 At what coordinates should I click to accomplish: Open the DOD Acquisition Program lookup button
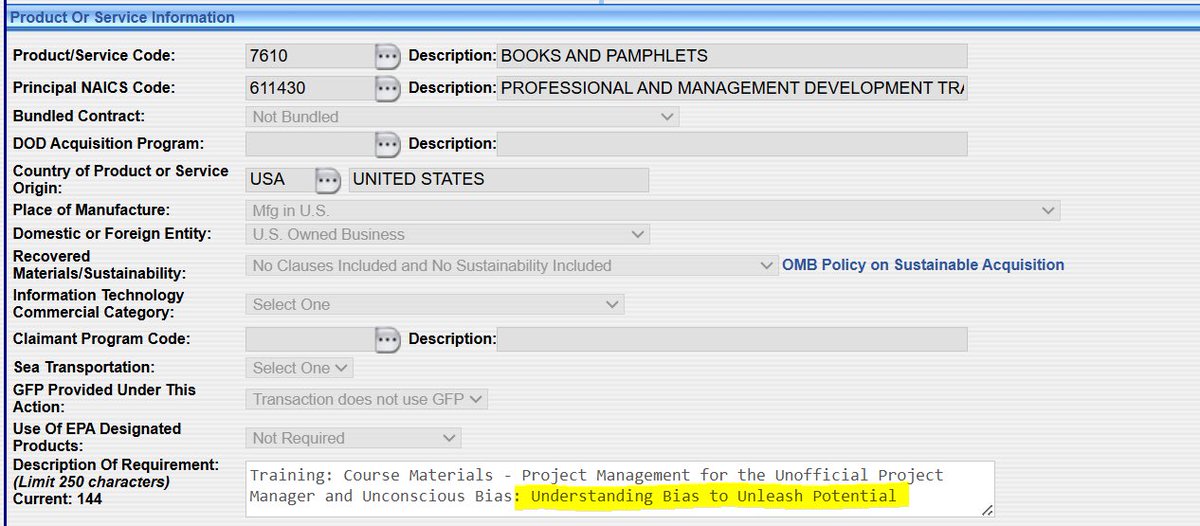pyautogui.click(x=387, y=144)
